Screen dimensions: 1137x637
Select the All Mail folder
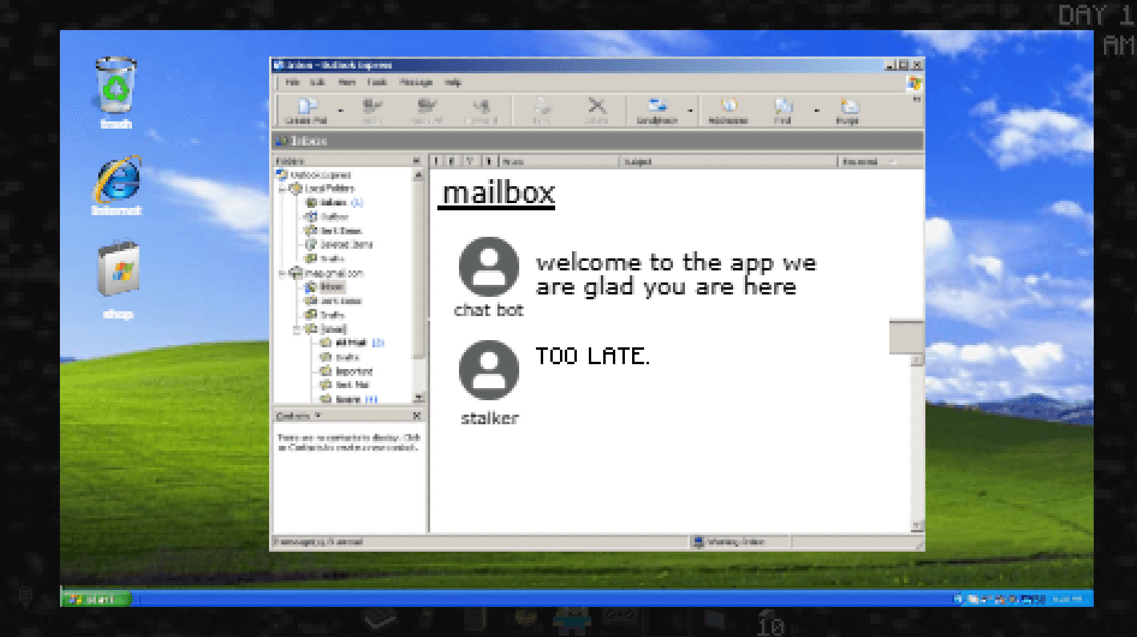352,343
